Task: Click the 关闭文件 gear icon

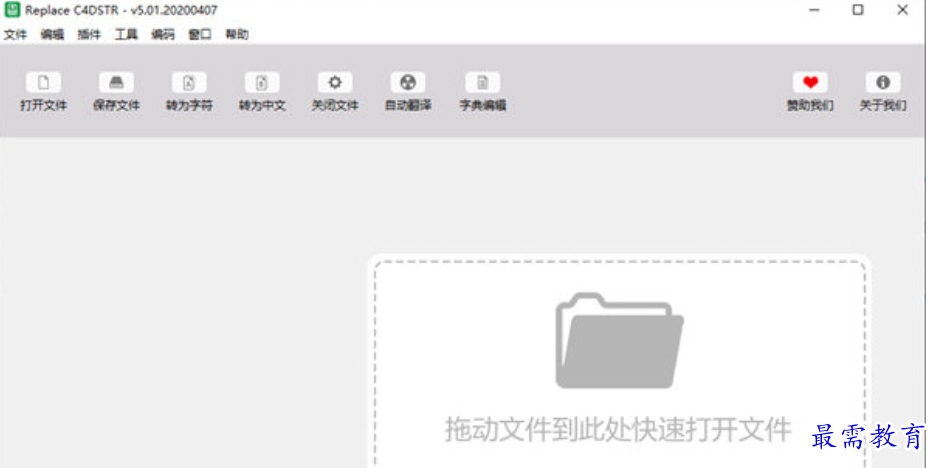Action: (x=335, y=83)
